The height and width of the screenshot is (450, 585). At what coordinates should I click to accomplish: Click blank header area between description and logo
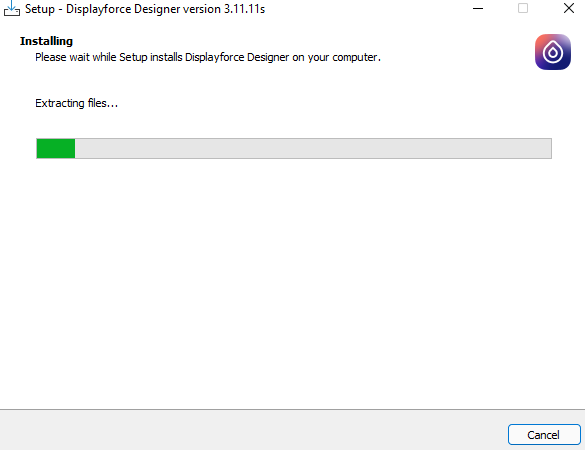tap(457, 52)
